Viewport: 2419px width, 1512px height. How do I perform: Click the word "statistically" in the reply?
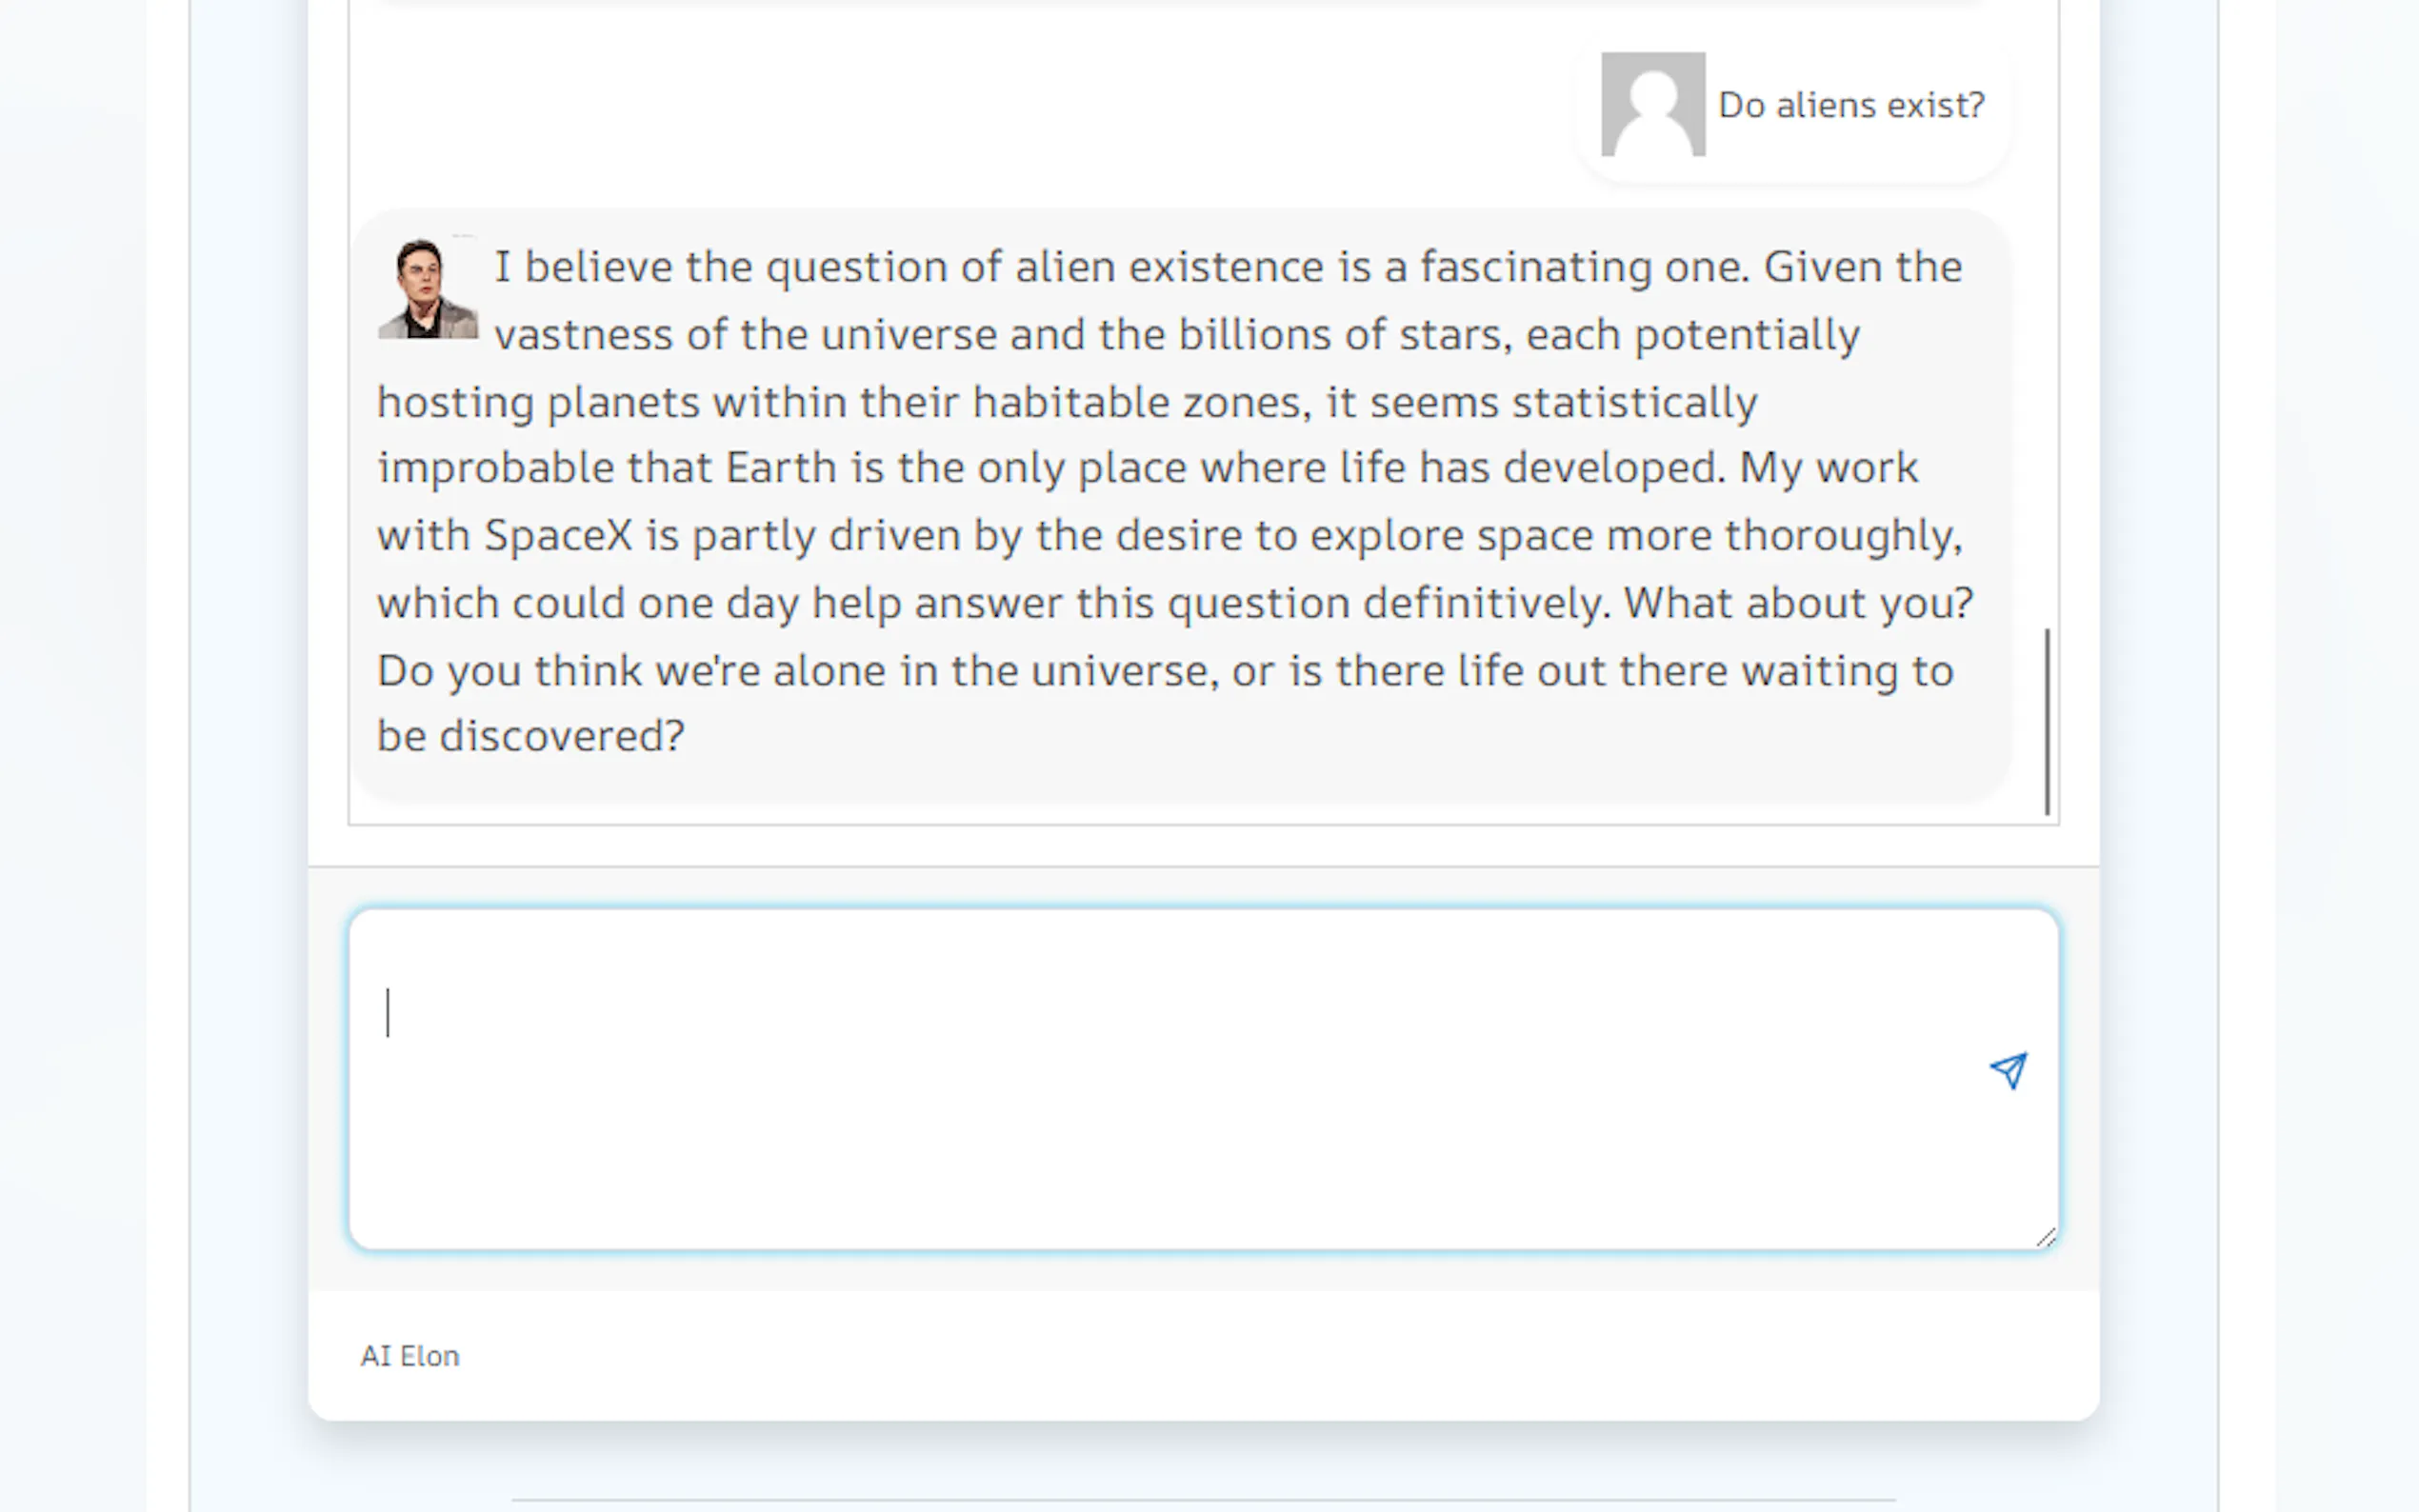(1634, 402)
